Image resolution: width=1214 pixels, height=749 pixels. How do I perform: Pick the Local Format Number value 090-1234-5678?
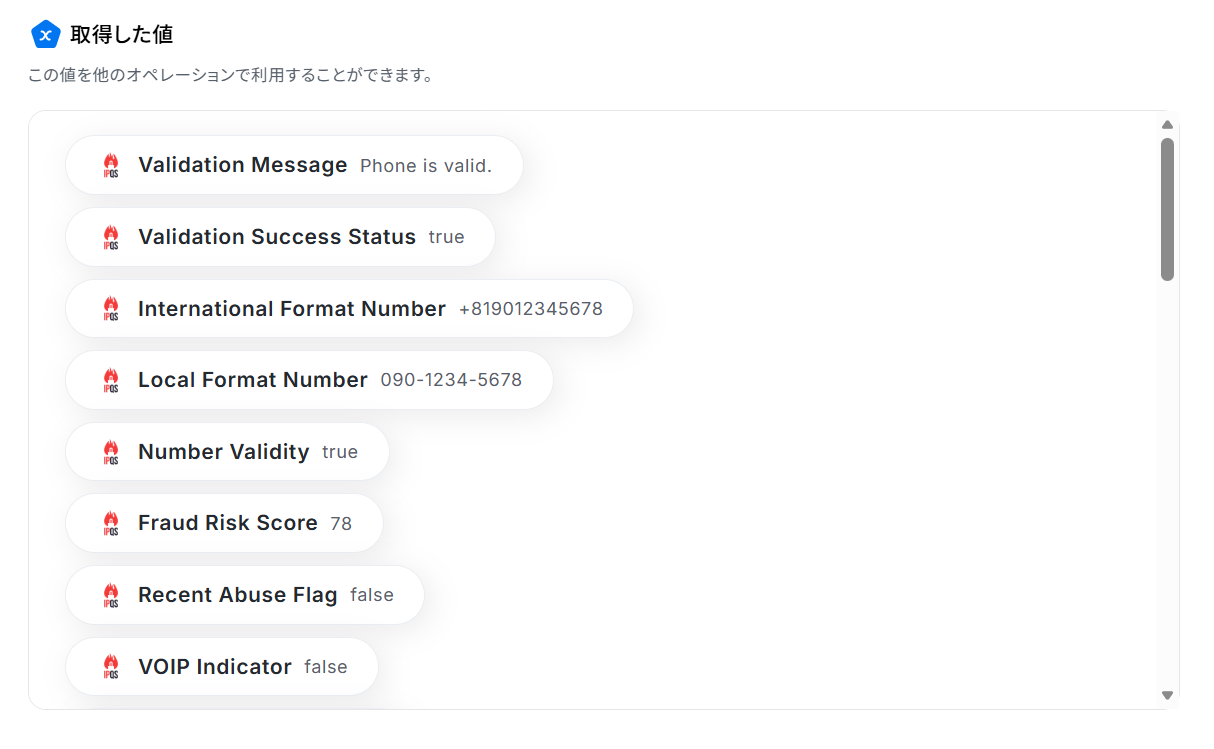451,380
